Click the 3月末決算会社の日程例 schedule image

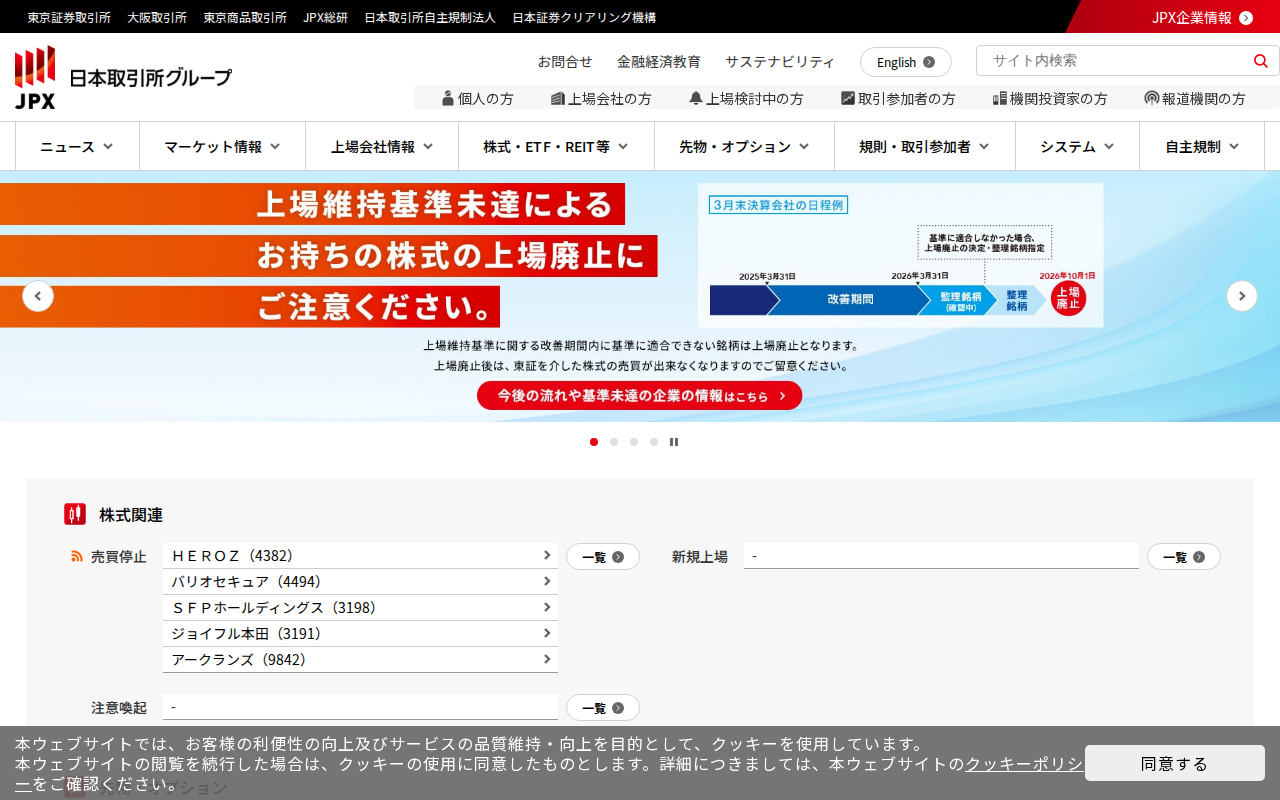click(901, 255)
